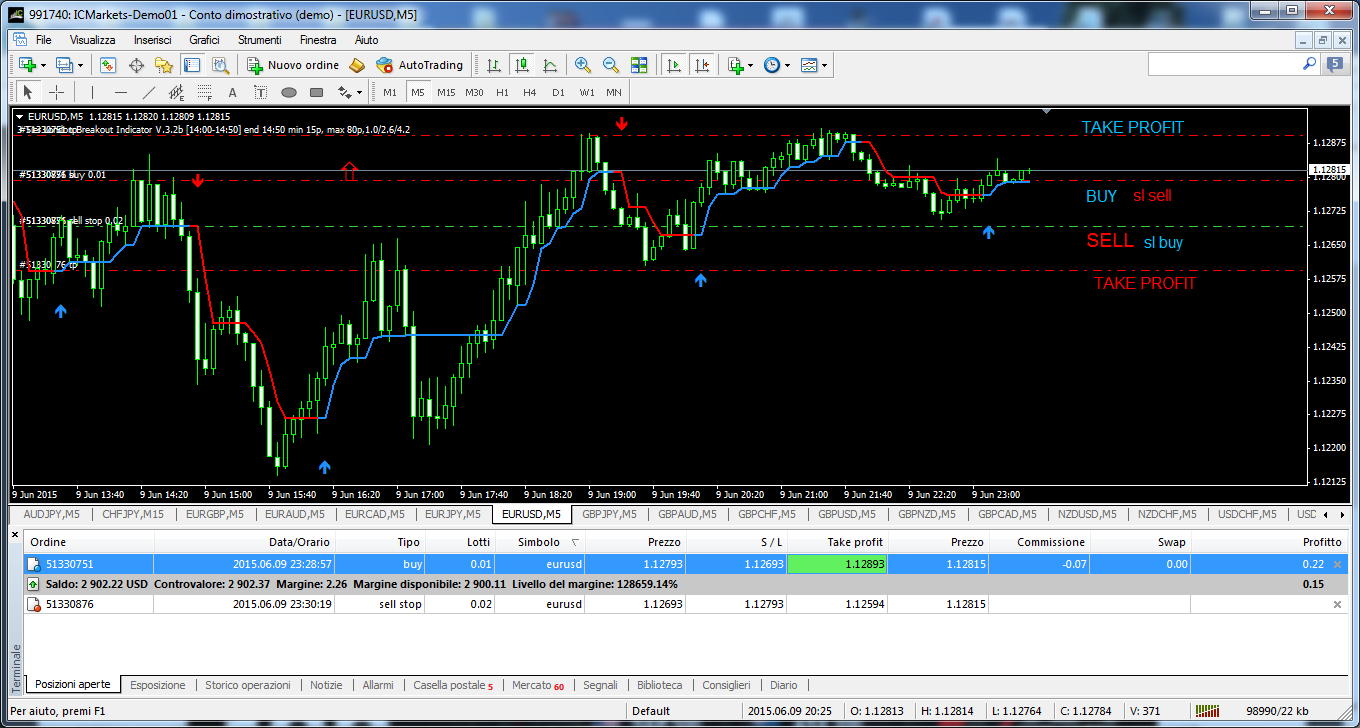The image size is (1360, 728).
Task: Click the Profiles icon in the toolbar
Action: (x=65, y=65)
